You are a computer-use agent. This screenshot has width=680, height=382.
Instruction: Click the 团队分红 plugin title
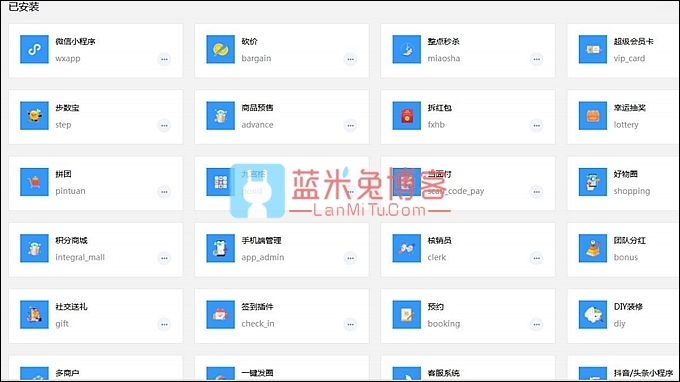point(629,241)
